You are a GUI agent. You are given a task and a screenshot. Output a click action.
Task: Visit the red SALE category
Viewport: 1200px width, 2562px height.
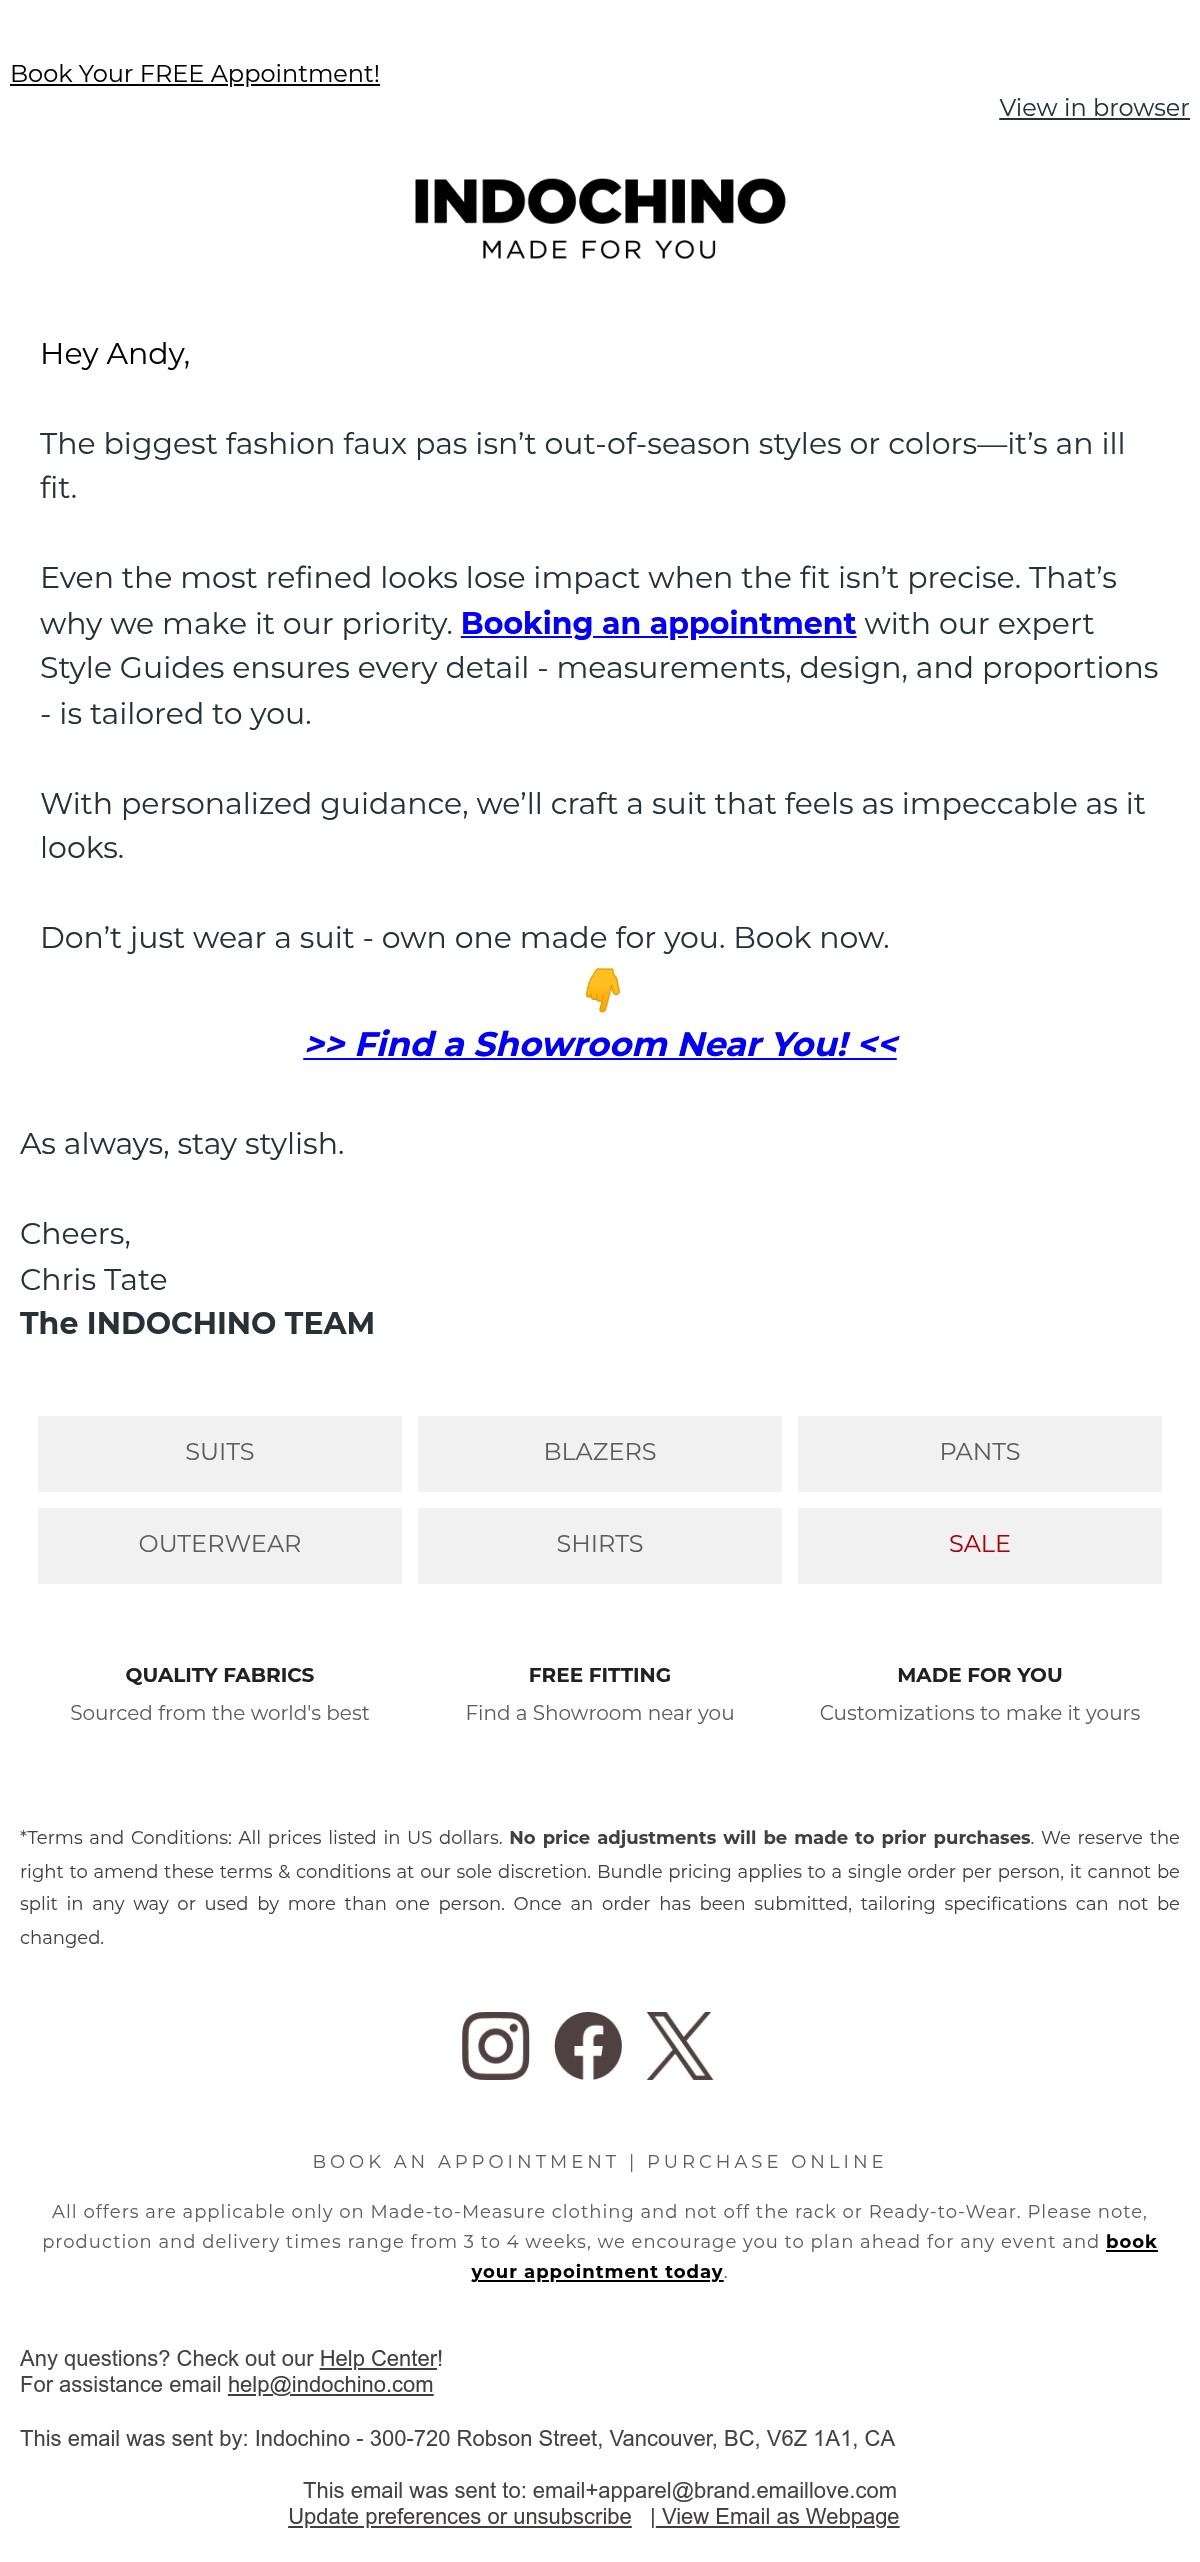(980, 1545)
